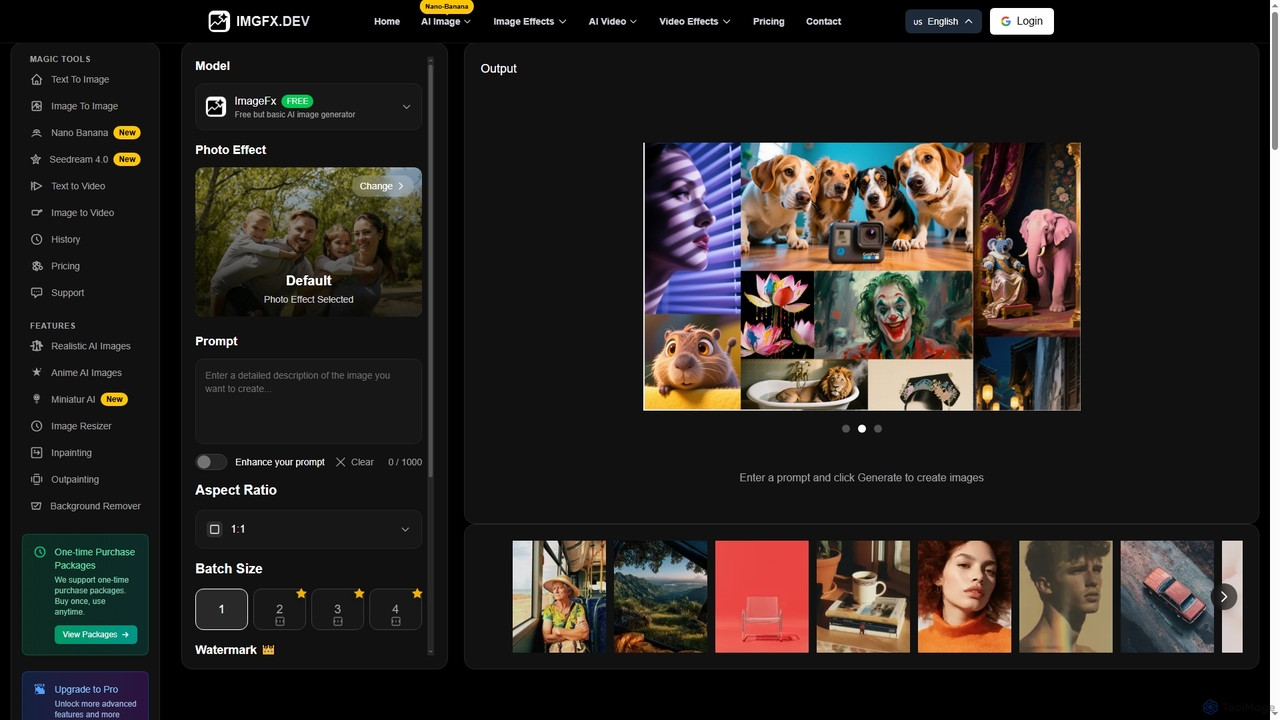Expand the Video Effects menu
1280x720 pixels.
point(695,21)
